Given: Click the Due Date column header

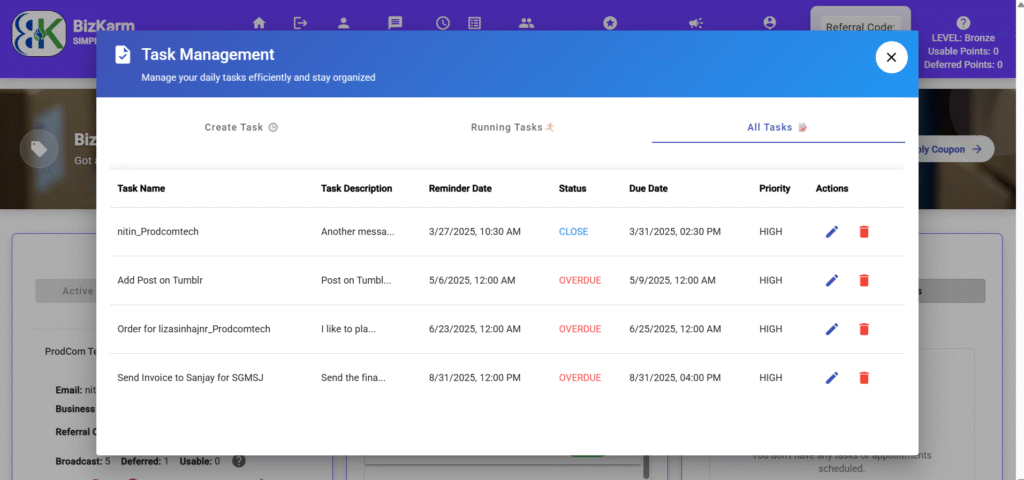Looking at the screenshot, I should 648,188.
